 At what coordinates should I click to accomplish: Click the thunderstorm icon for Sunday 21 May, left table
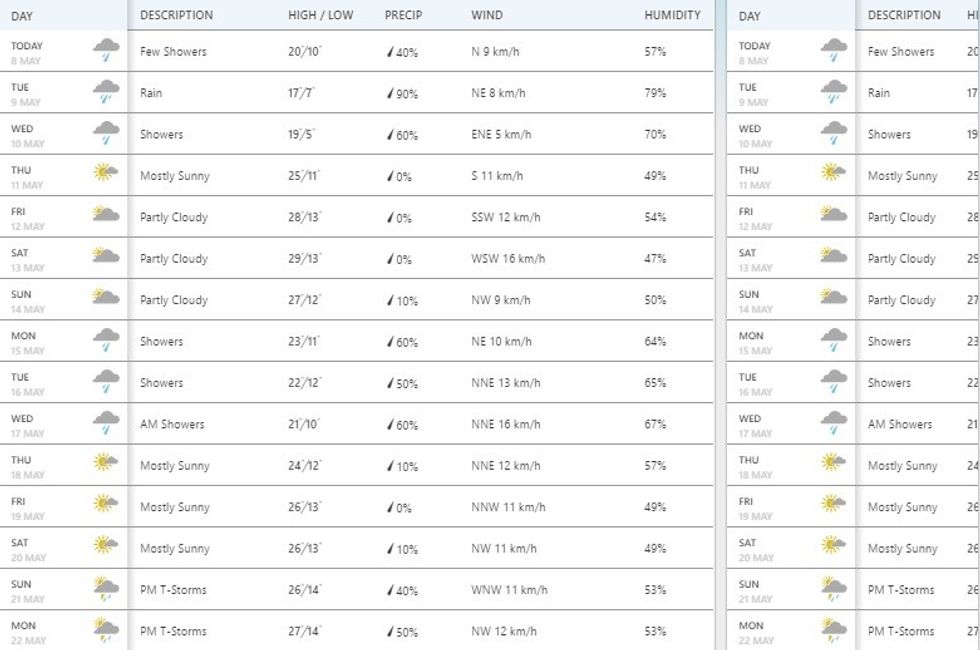(x=106, y=589)
